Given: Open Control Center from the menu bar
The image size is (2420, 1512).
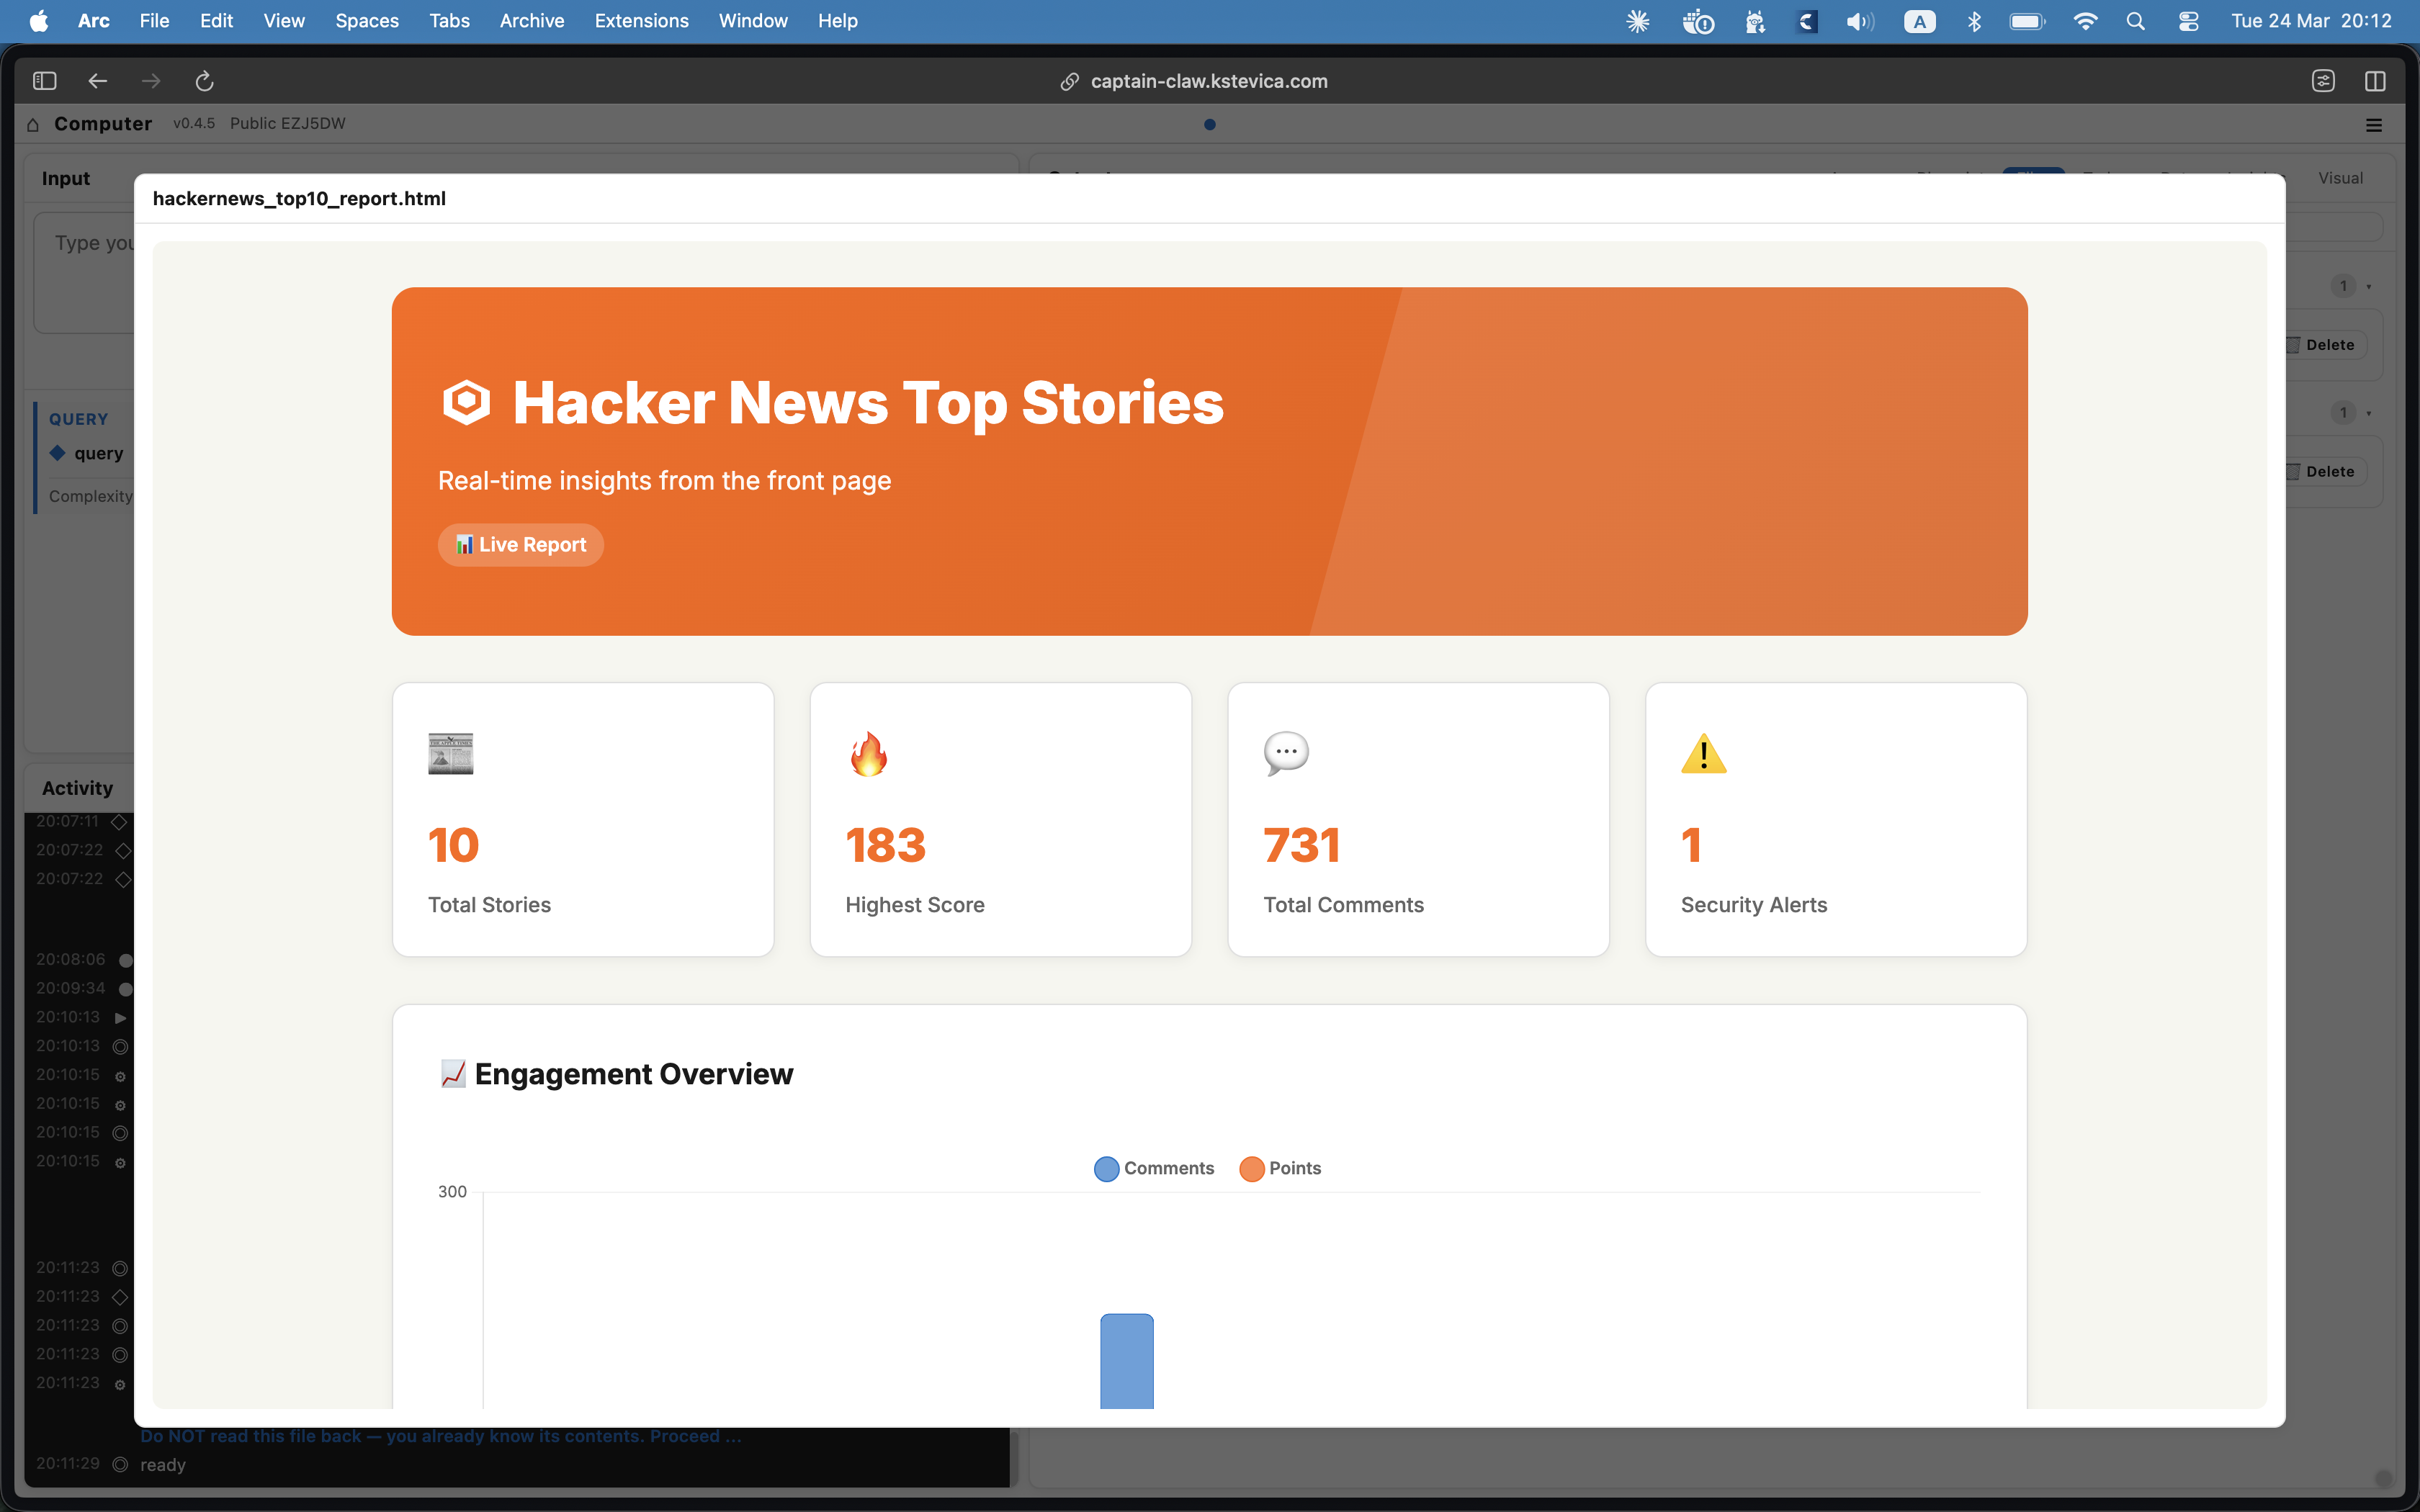Looking at the screenshot, I should tap(2188, 21).
